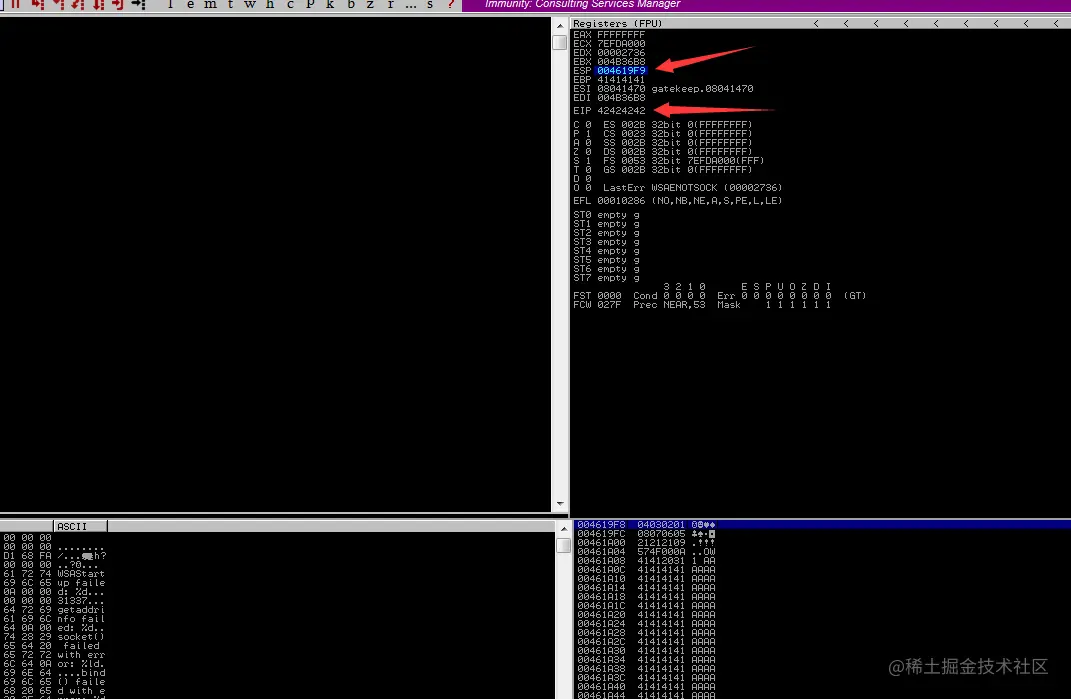Viewport: 1071px width, 699px height.
Task: Show hardware breakpoints with z button
Action: point(370,4)
